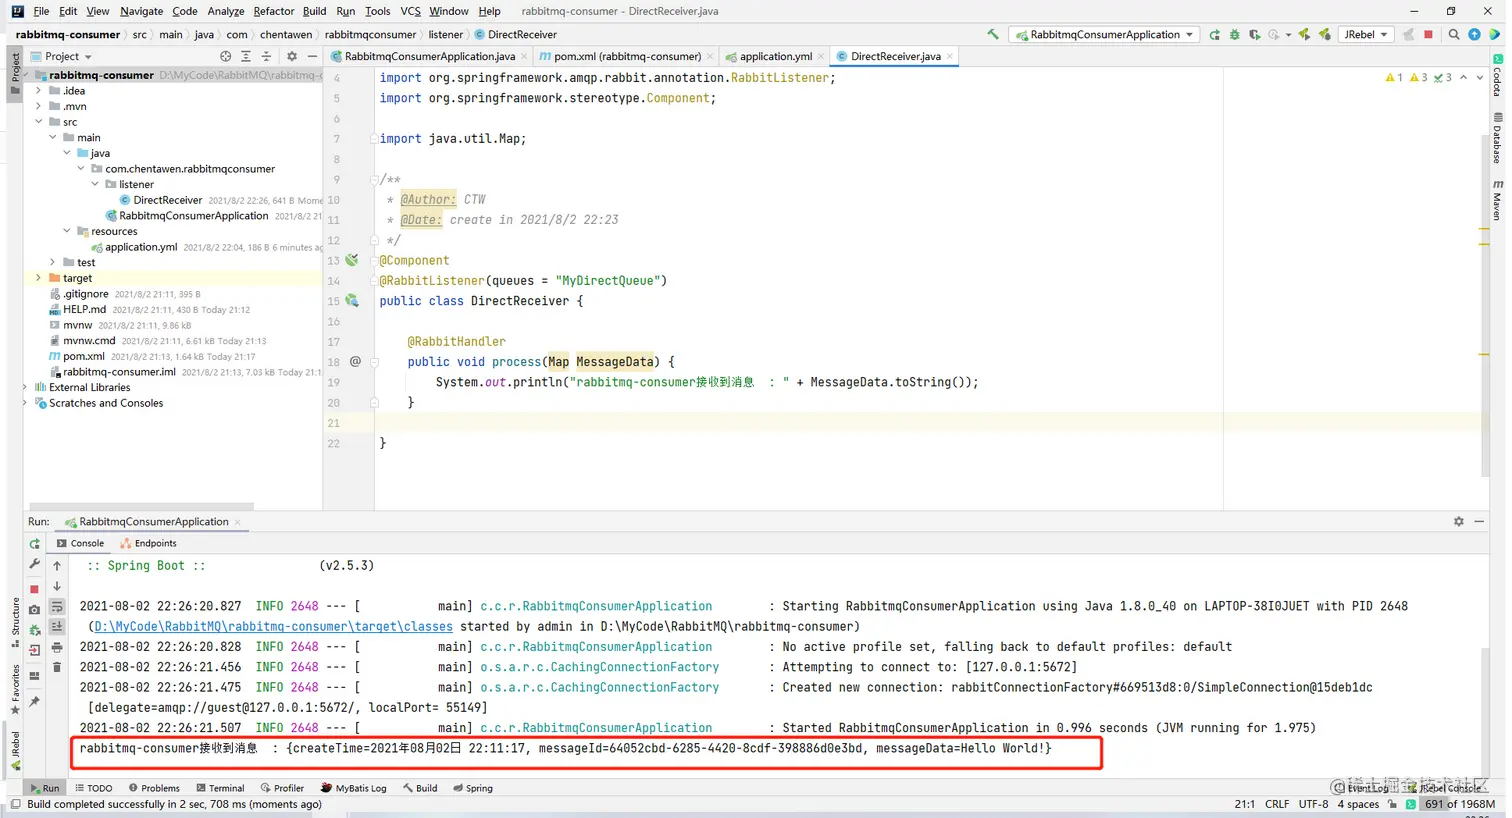Click Expand All icon in Project panel
Image resolution: width=1512 pixels, height=818 pixels.
click(246, 56)
